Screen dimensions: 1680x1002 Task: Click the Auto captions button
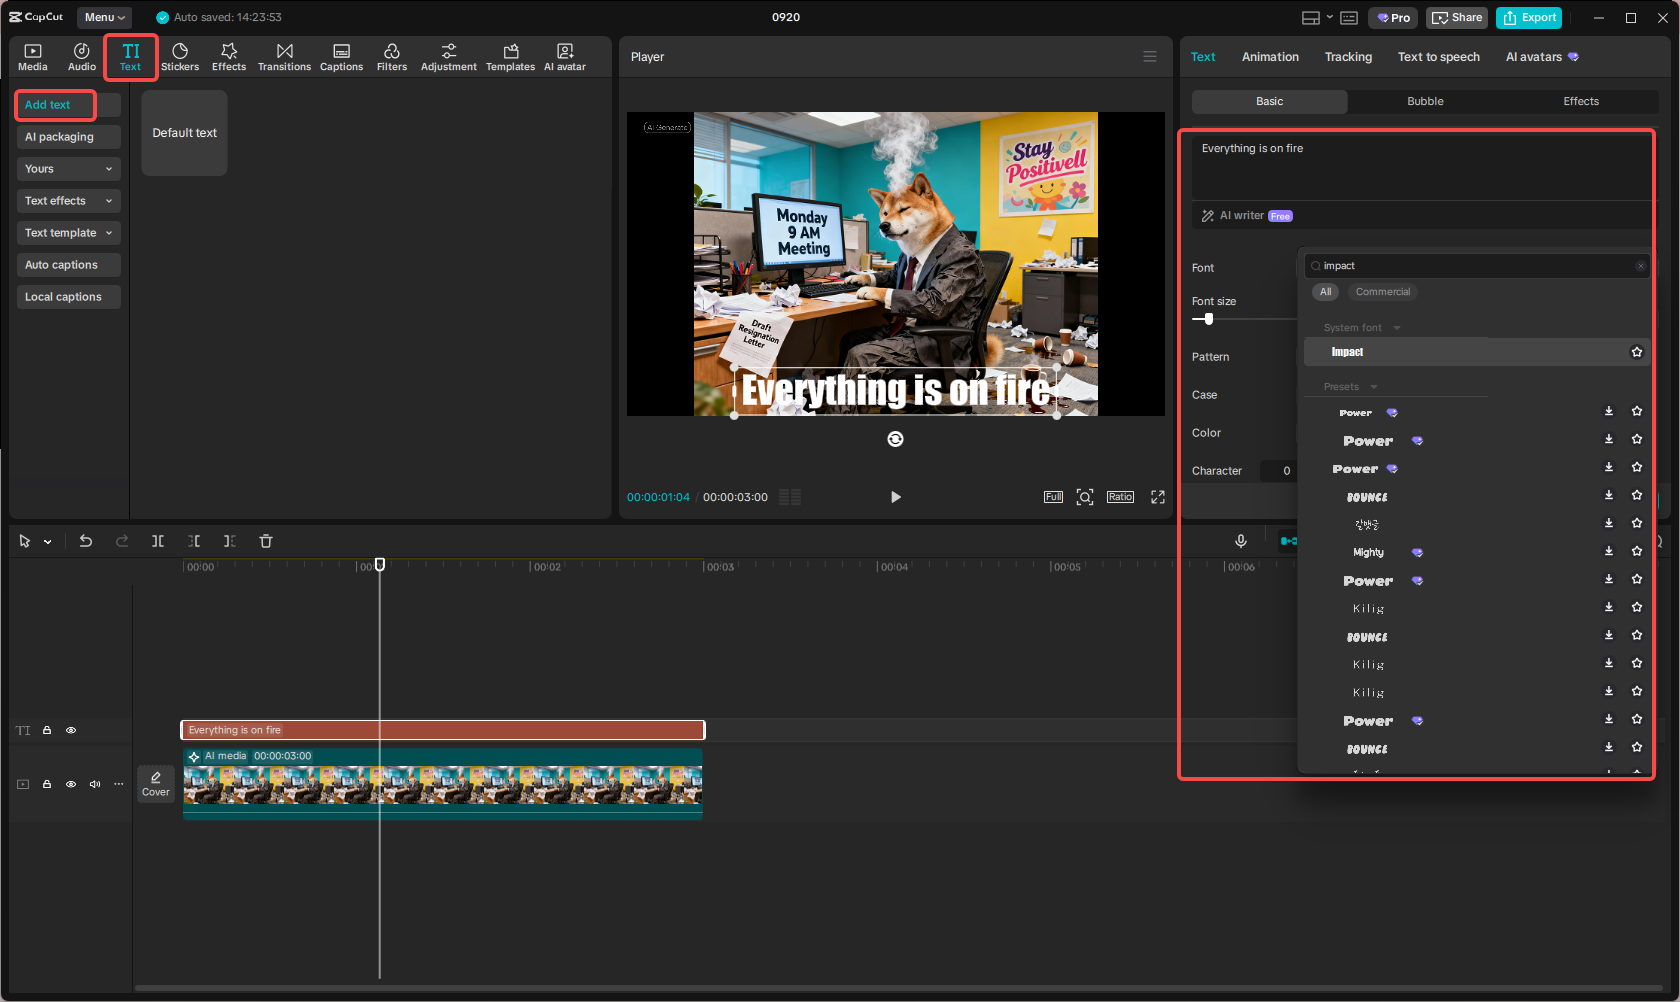coord(68,265)
